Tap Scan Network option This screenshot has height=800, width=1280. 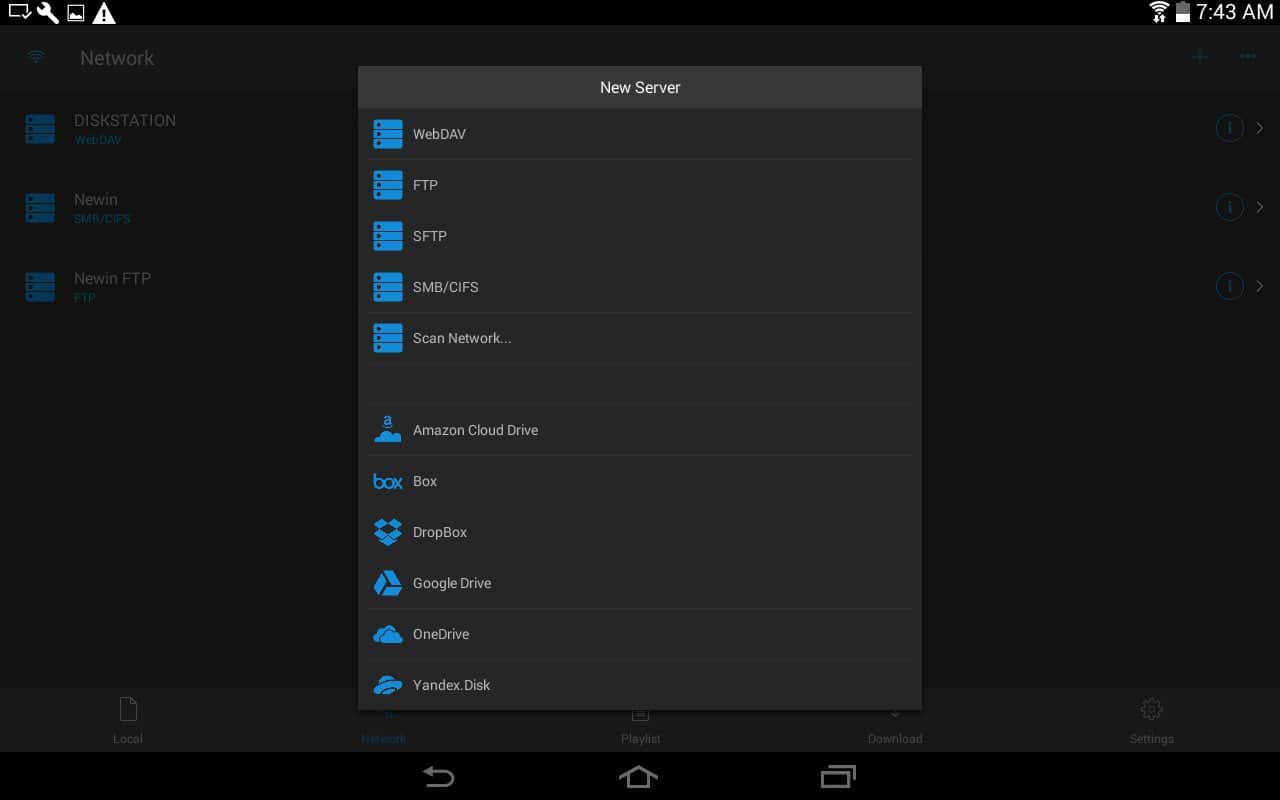point(640,338)
